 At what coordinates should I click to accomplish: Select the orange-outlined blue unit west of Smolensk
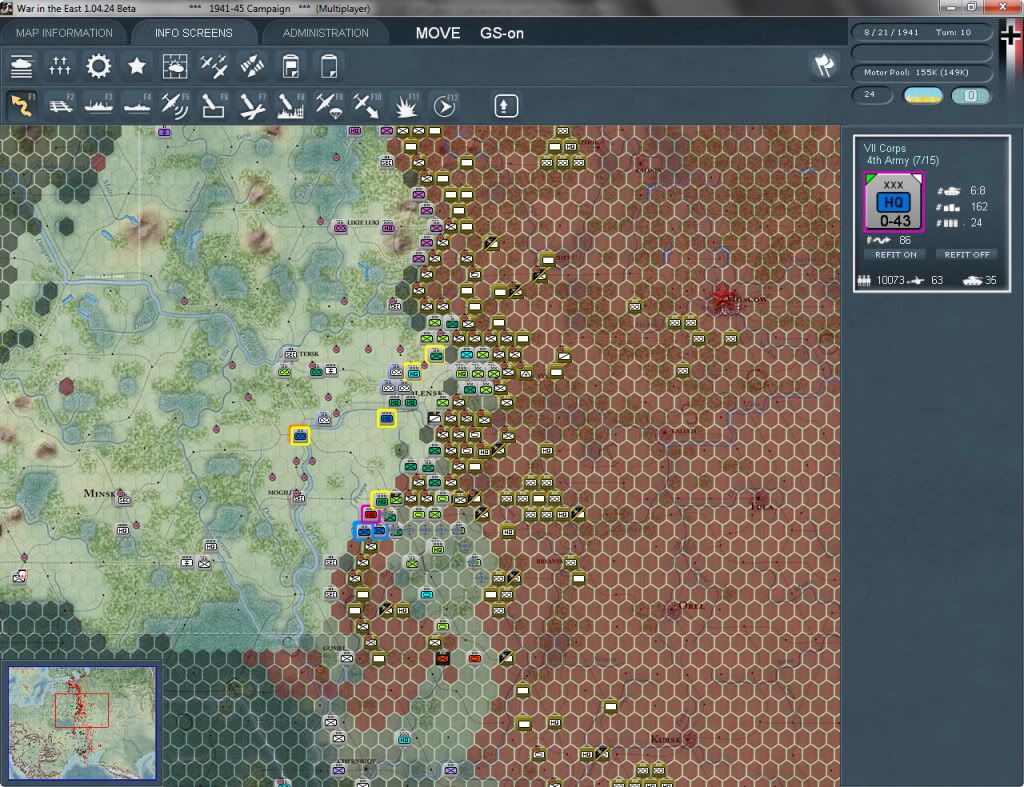click(x=300, y=435)
